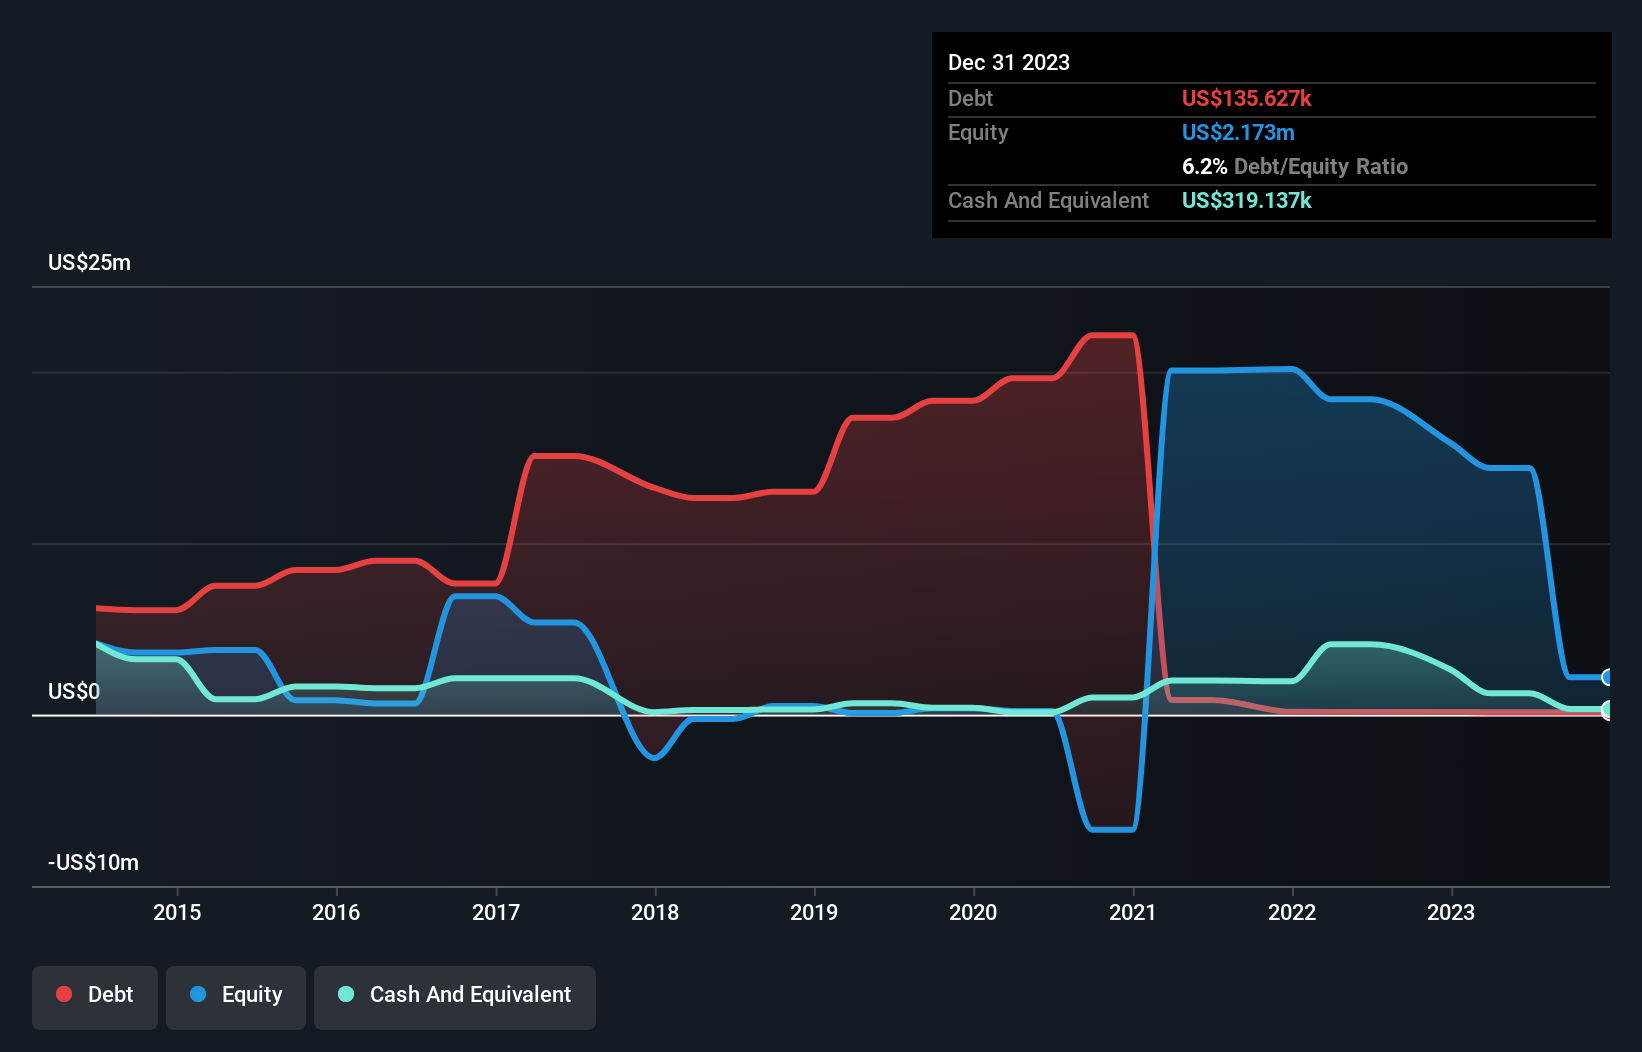This screenshot has width=1642, height=1052.
Task: Select the 2019 x-axis label
Action: point(814,912)
